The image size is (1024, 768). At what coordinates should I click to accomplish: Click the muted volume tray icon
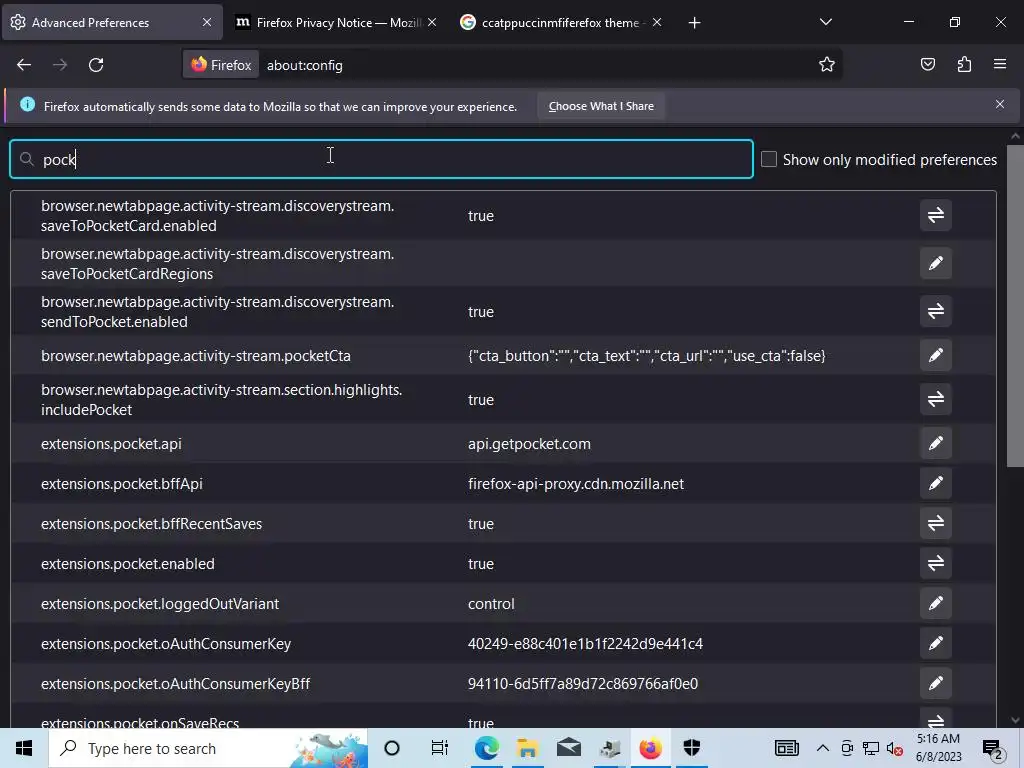coord(895,748)
